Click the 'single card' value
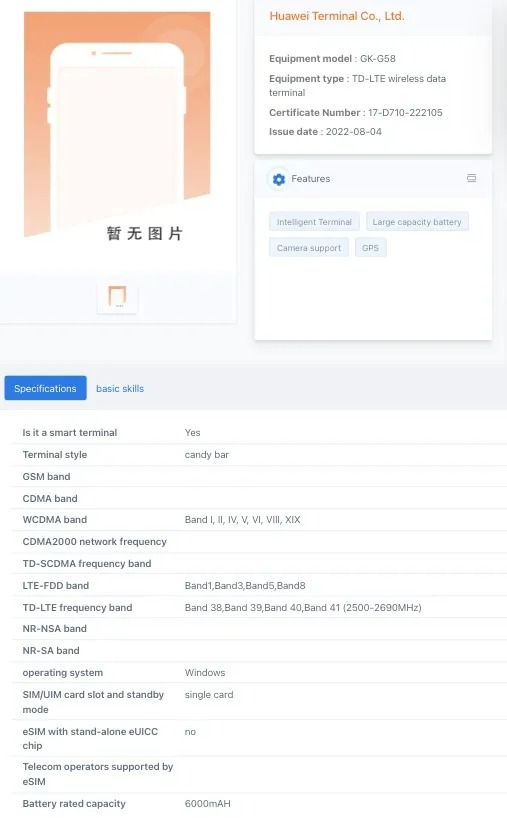507x818 pixels. [209, 695]
